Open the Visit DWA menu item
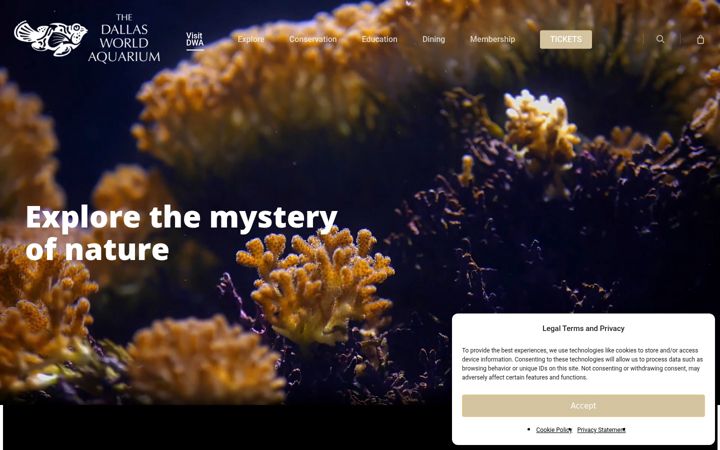The image size is (720, 450). point(195,39)
